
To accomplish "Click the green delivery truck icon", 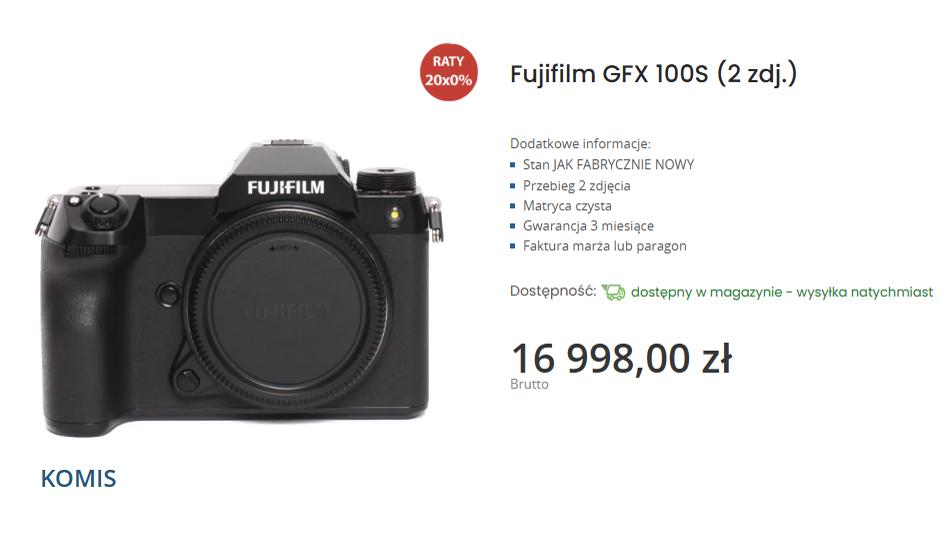I will point(613,292).
